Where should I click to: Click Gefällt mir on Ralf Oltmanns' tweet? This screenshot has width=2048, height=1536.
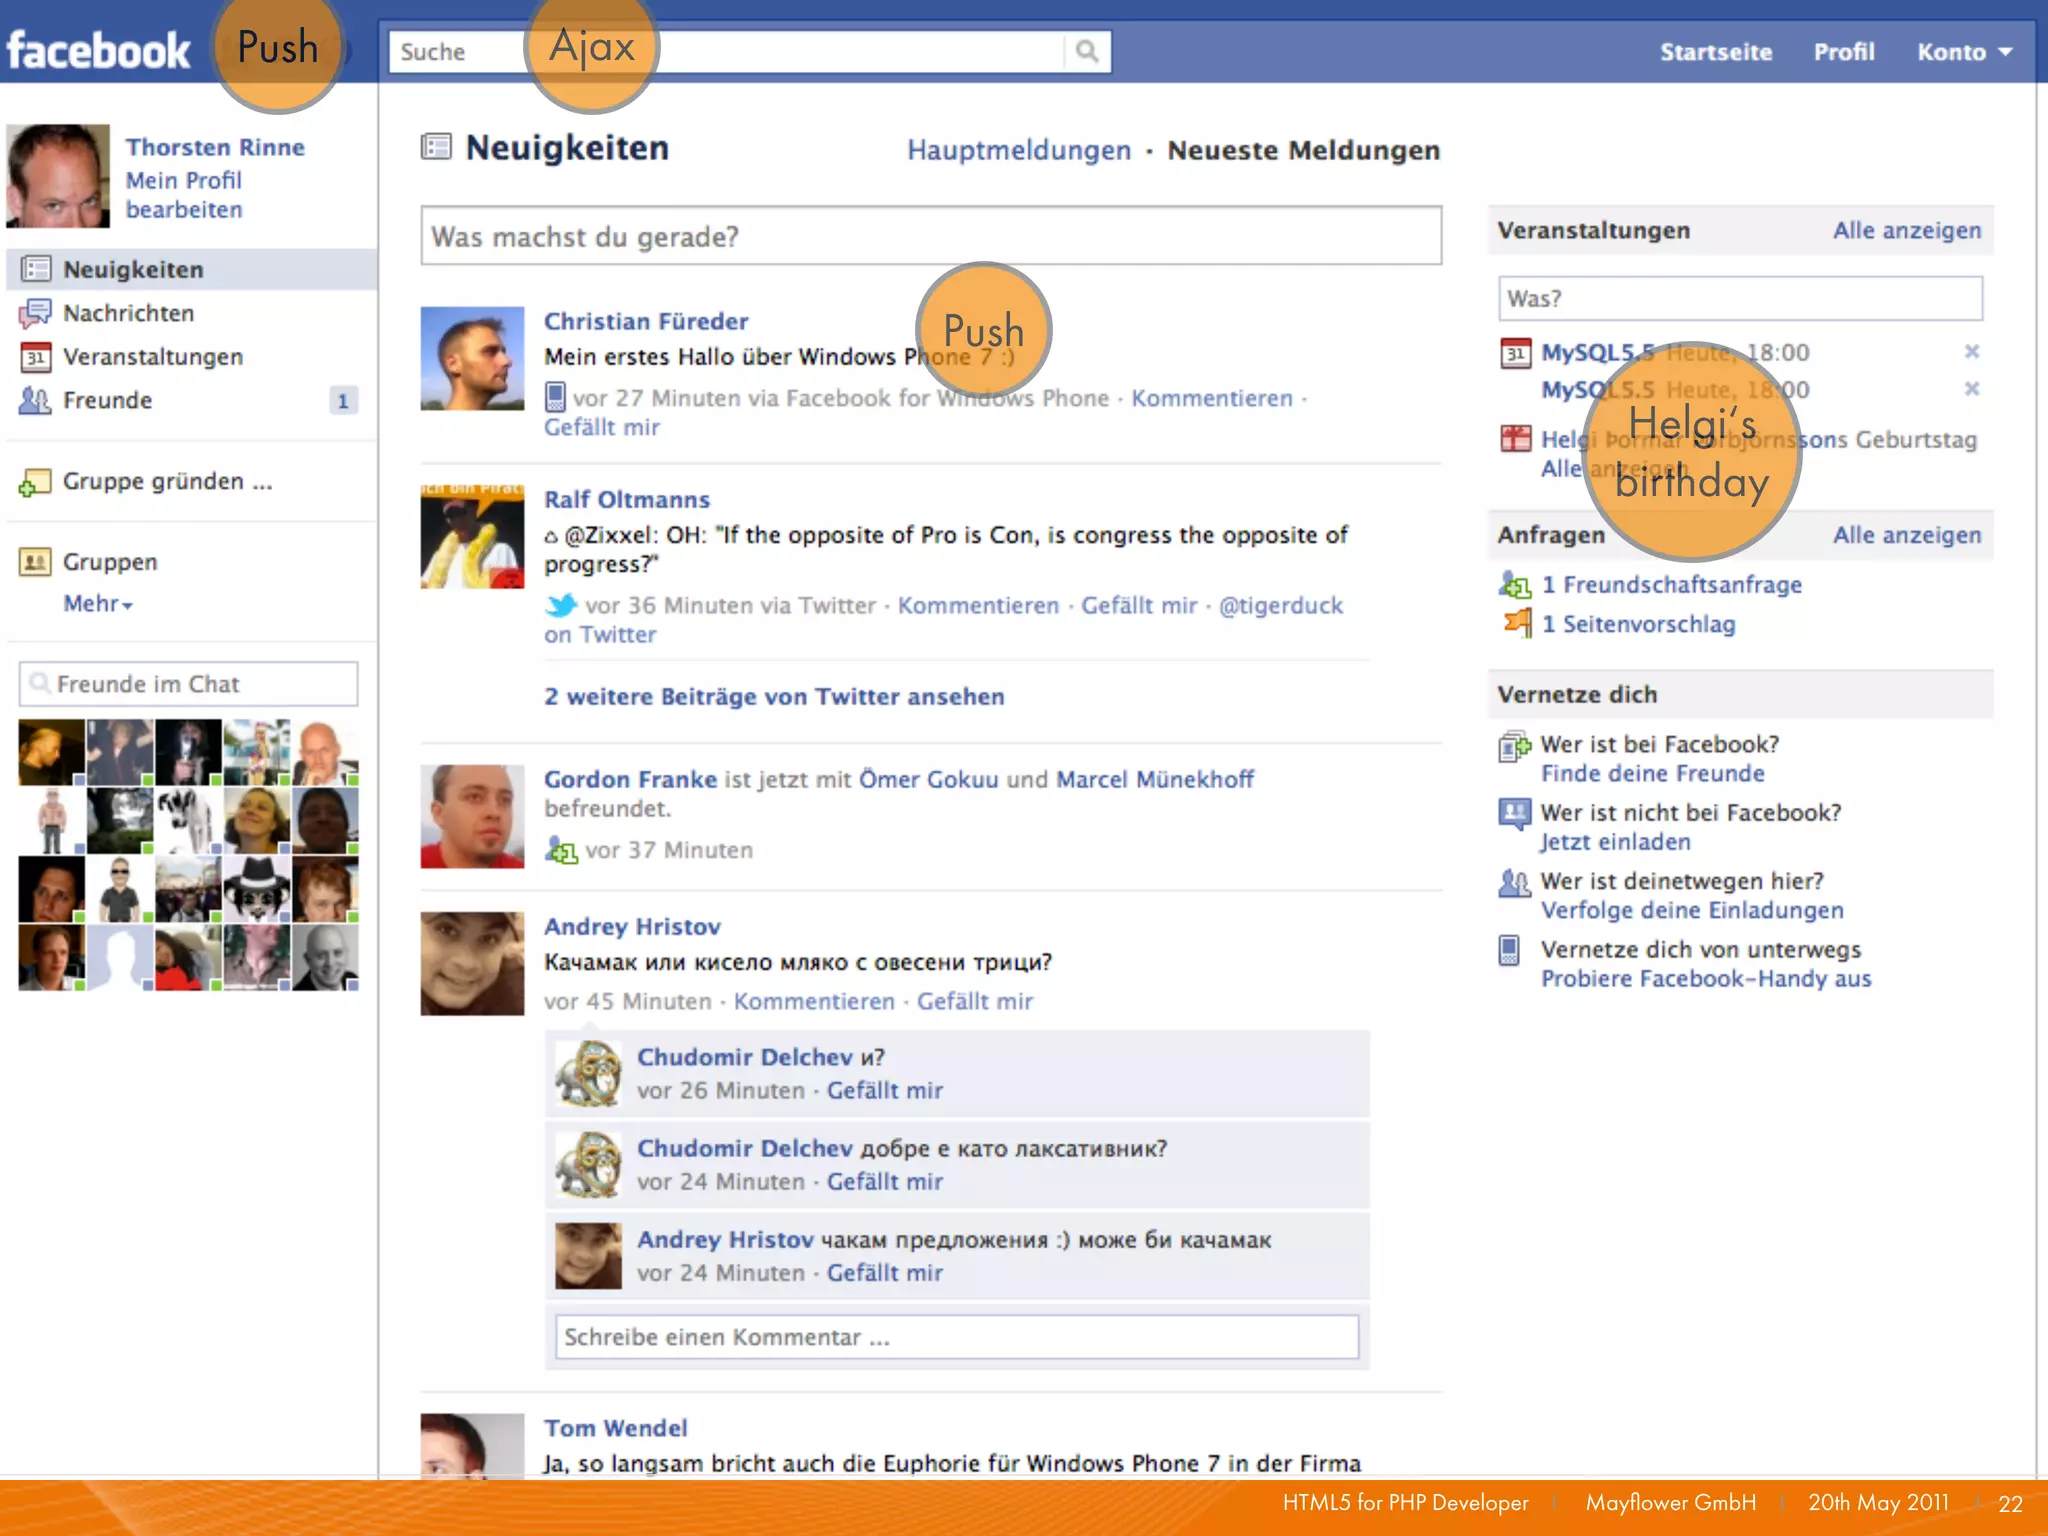[x=1138, y=606]
